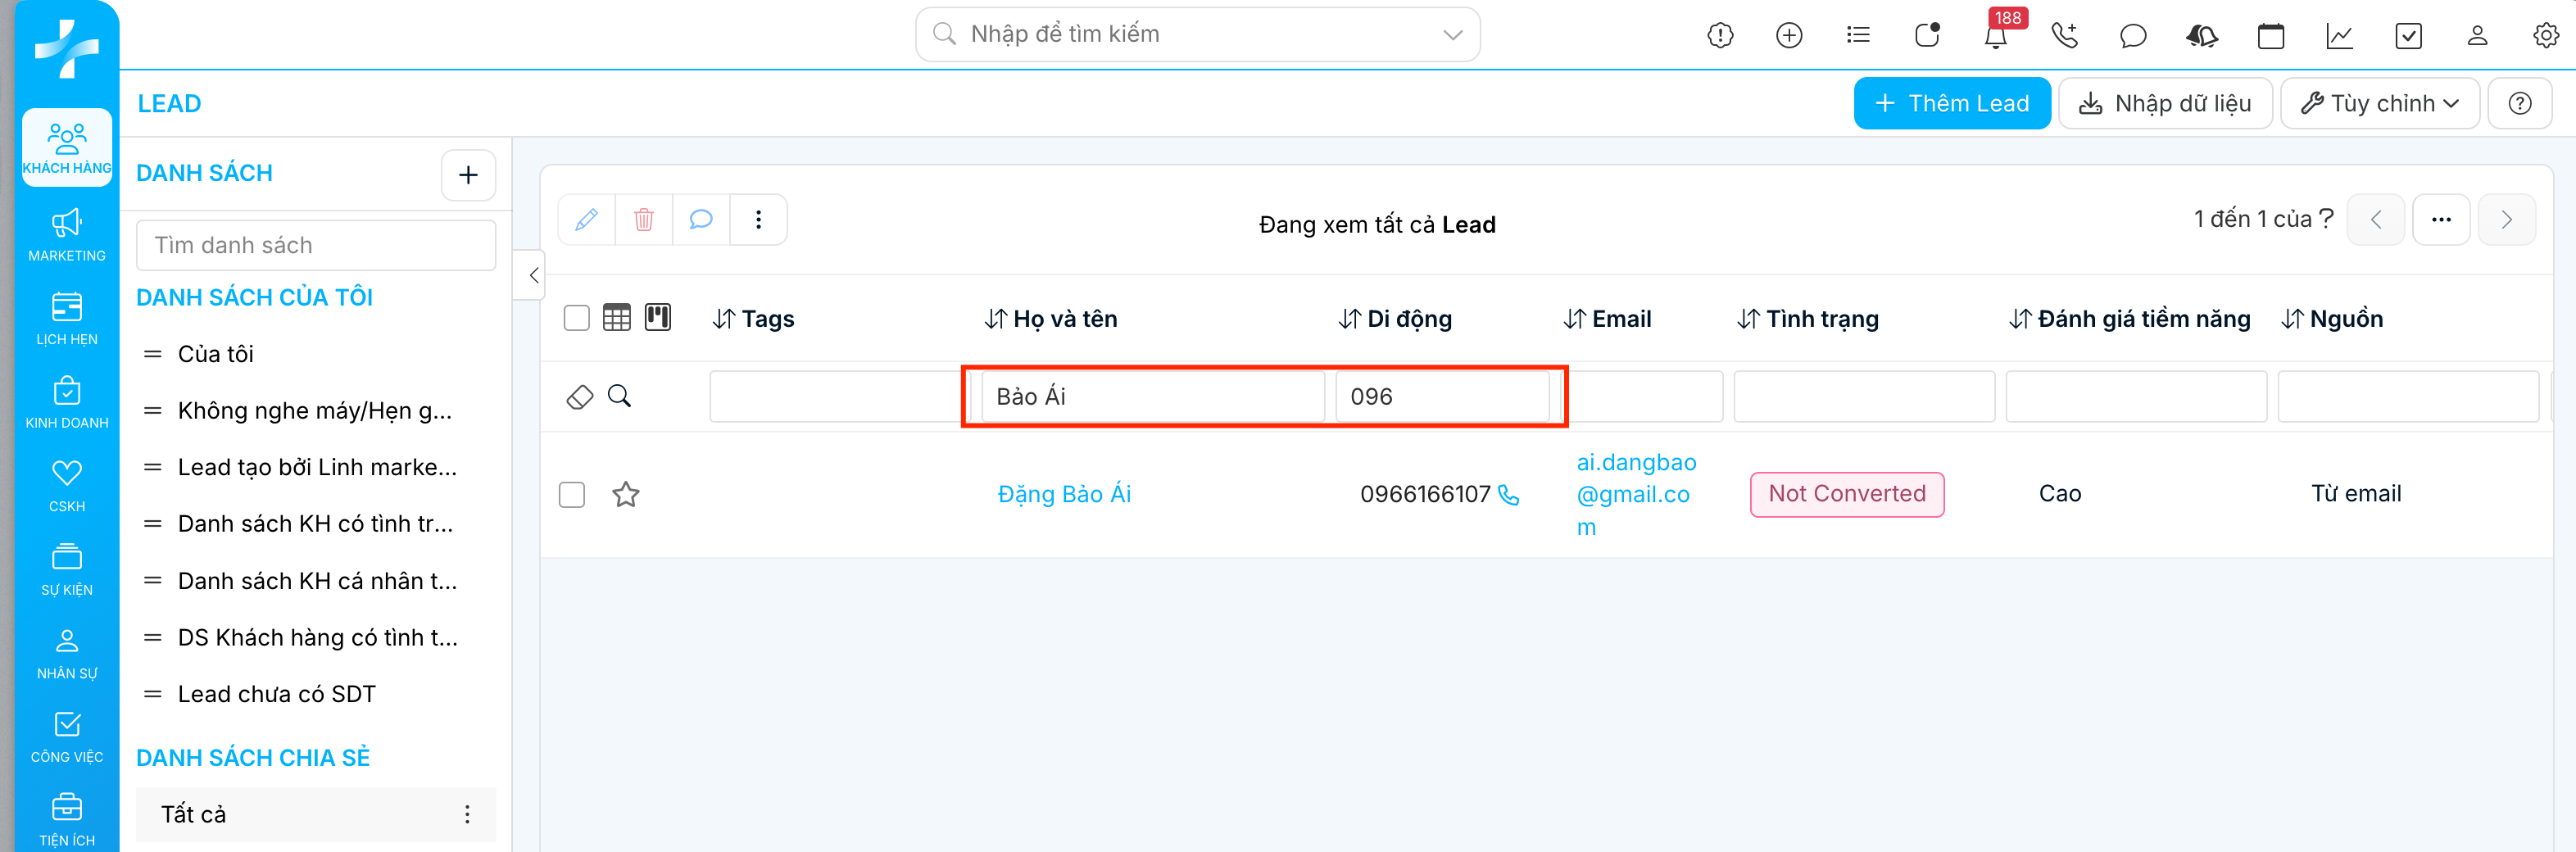Open the notifications bell with 188 badge

(x=1995, y=36)
